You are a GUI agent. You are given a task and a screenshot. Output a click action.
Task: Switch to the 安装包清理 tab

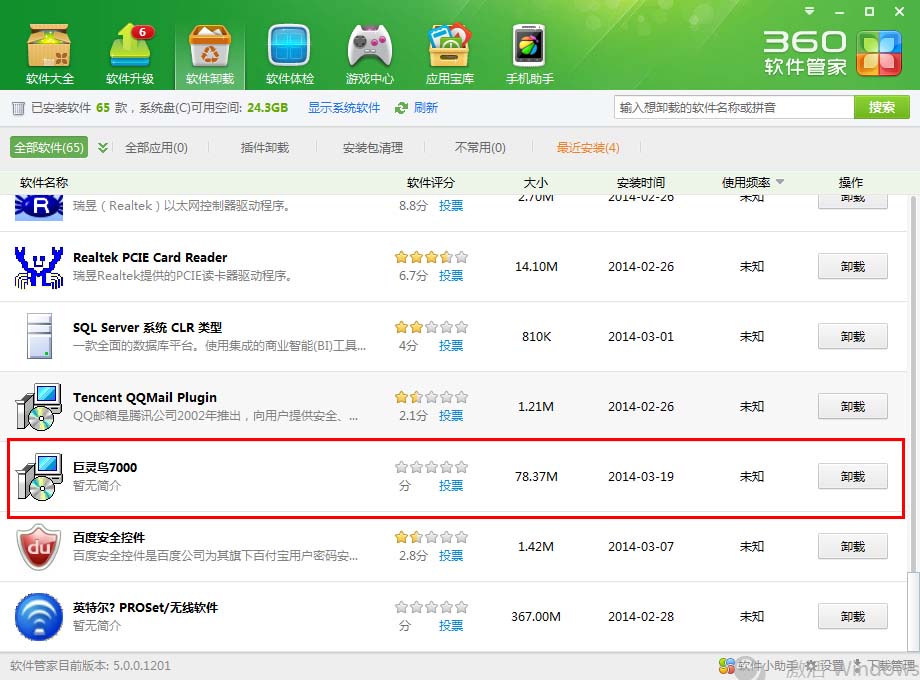click(373, 148)
